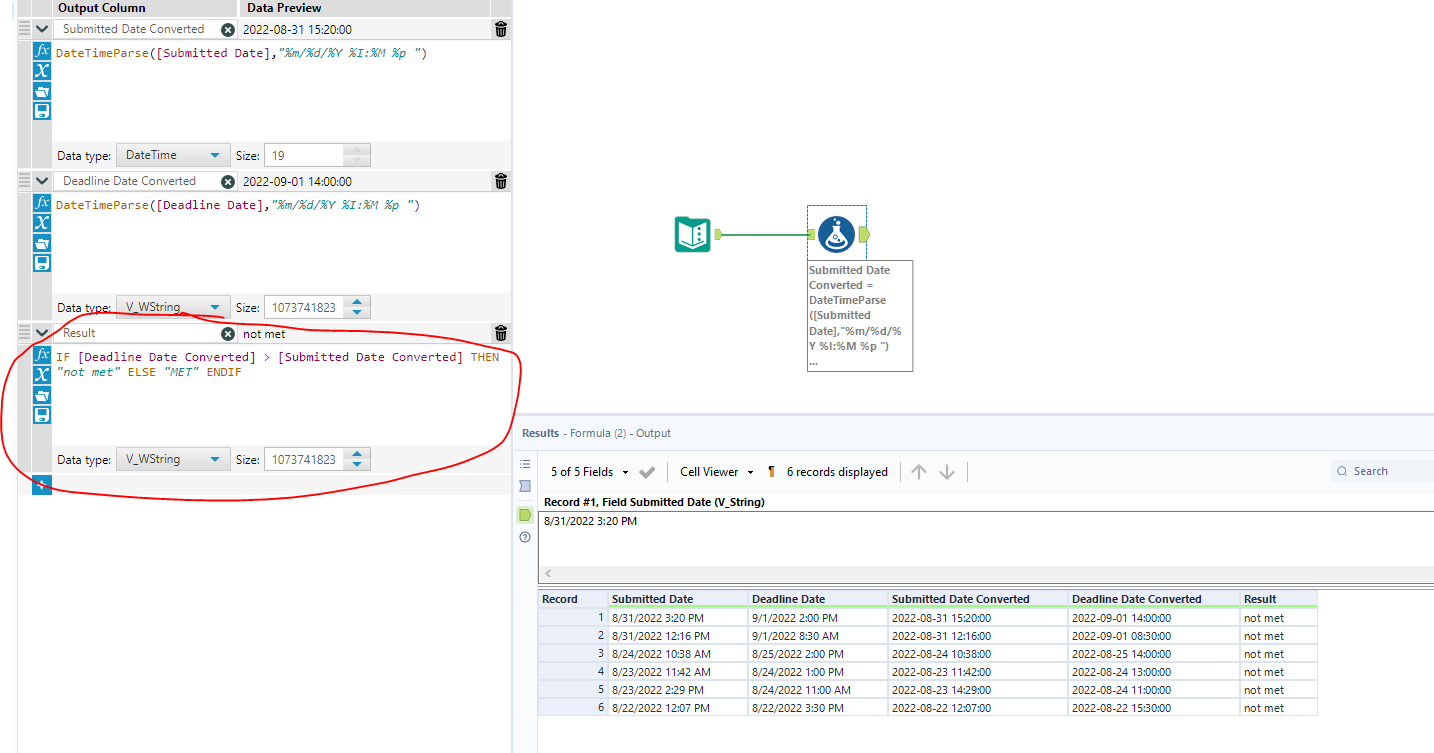
Task: Apply field selection with the checkmark
Action: click(646, 470)
